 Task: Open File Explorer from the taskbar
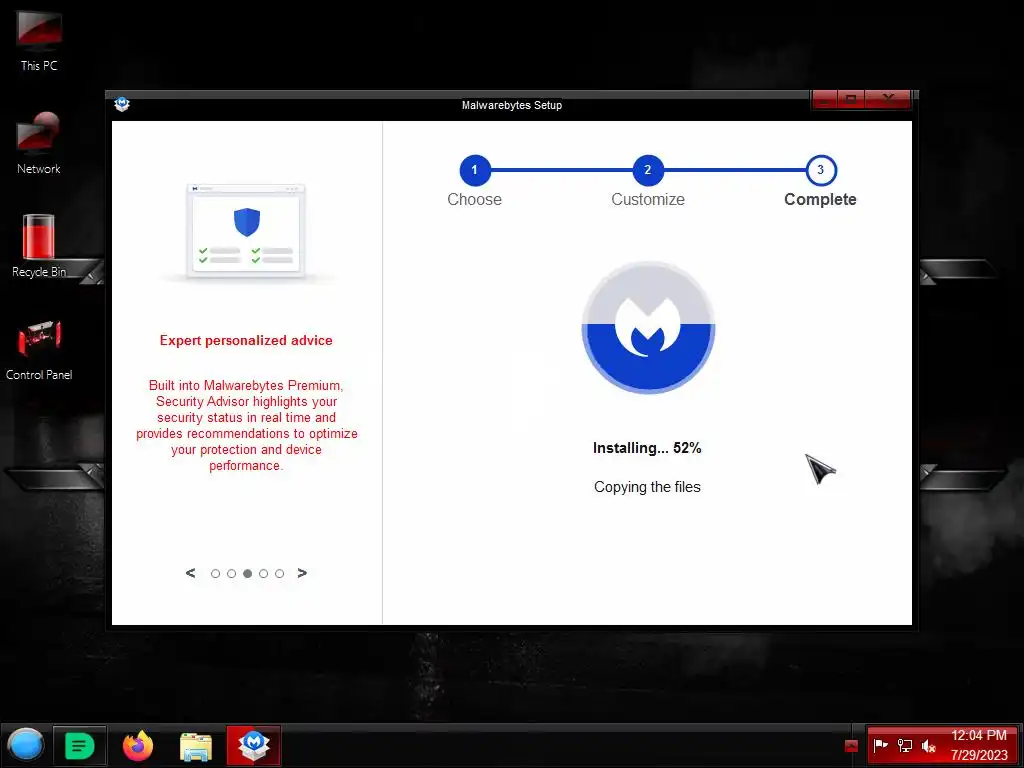click(x=196, y=745)
